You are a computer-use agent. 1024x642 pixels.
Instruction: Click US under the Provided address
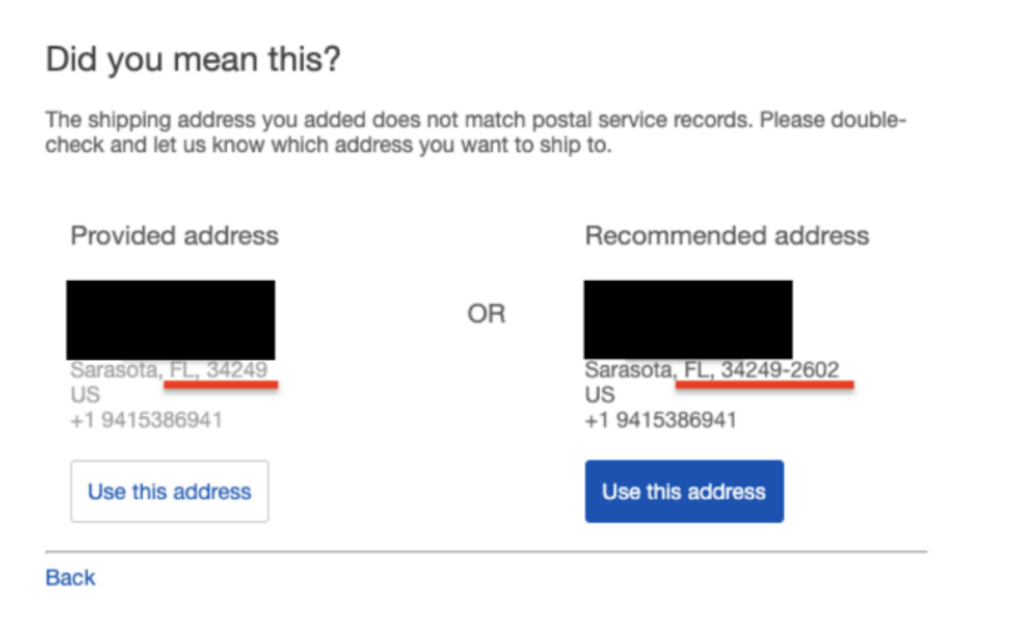tap(84, 395)
